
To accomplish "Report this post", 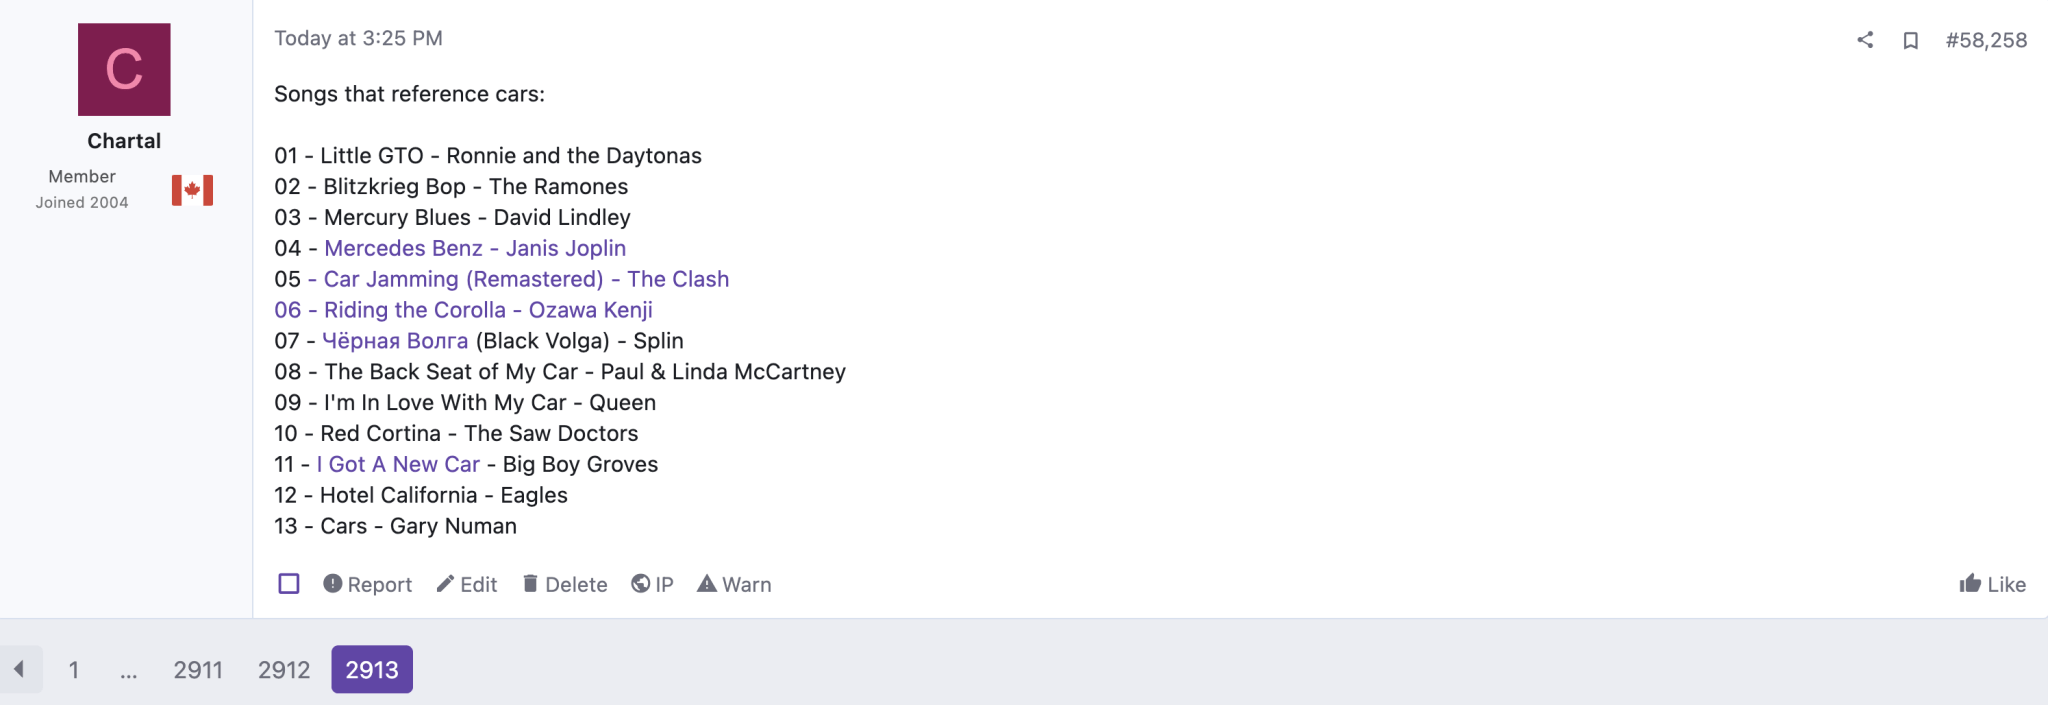I will coord(367,584).
